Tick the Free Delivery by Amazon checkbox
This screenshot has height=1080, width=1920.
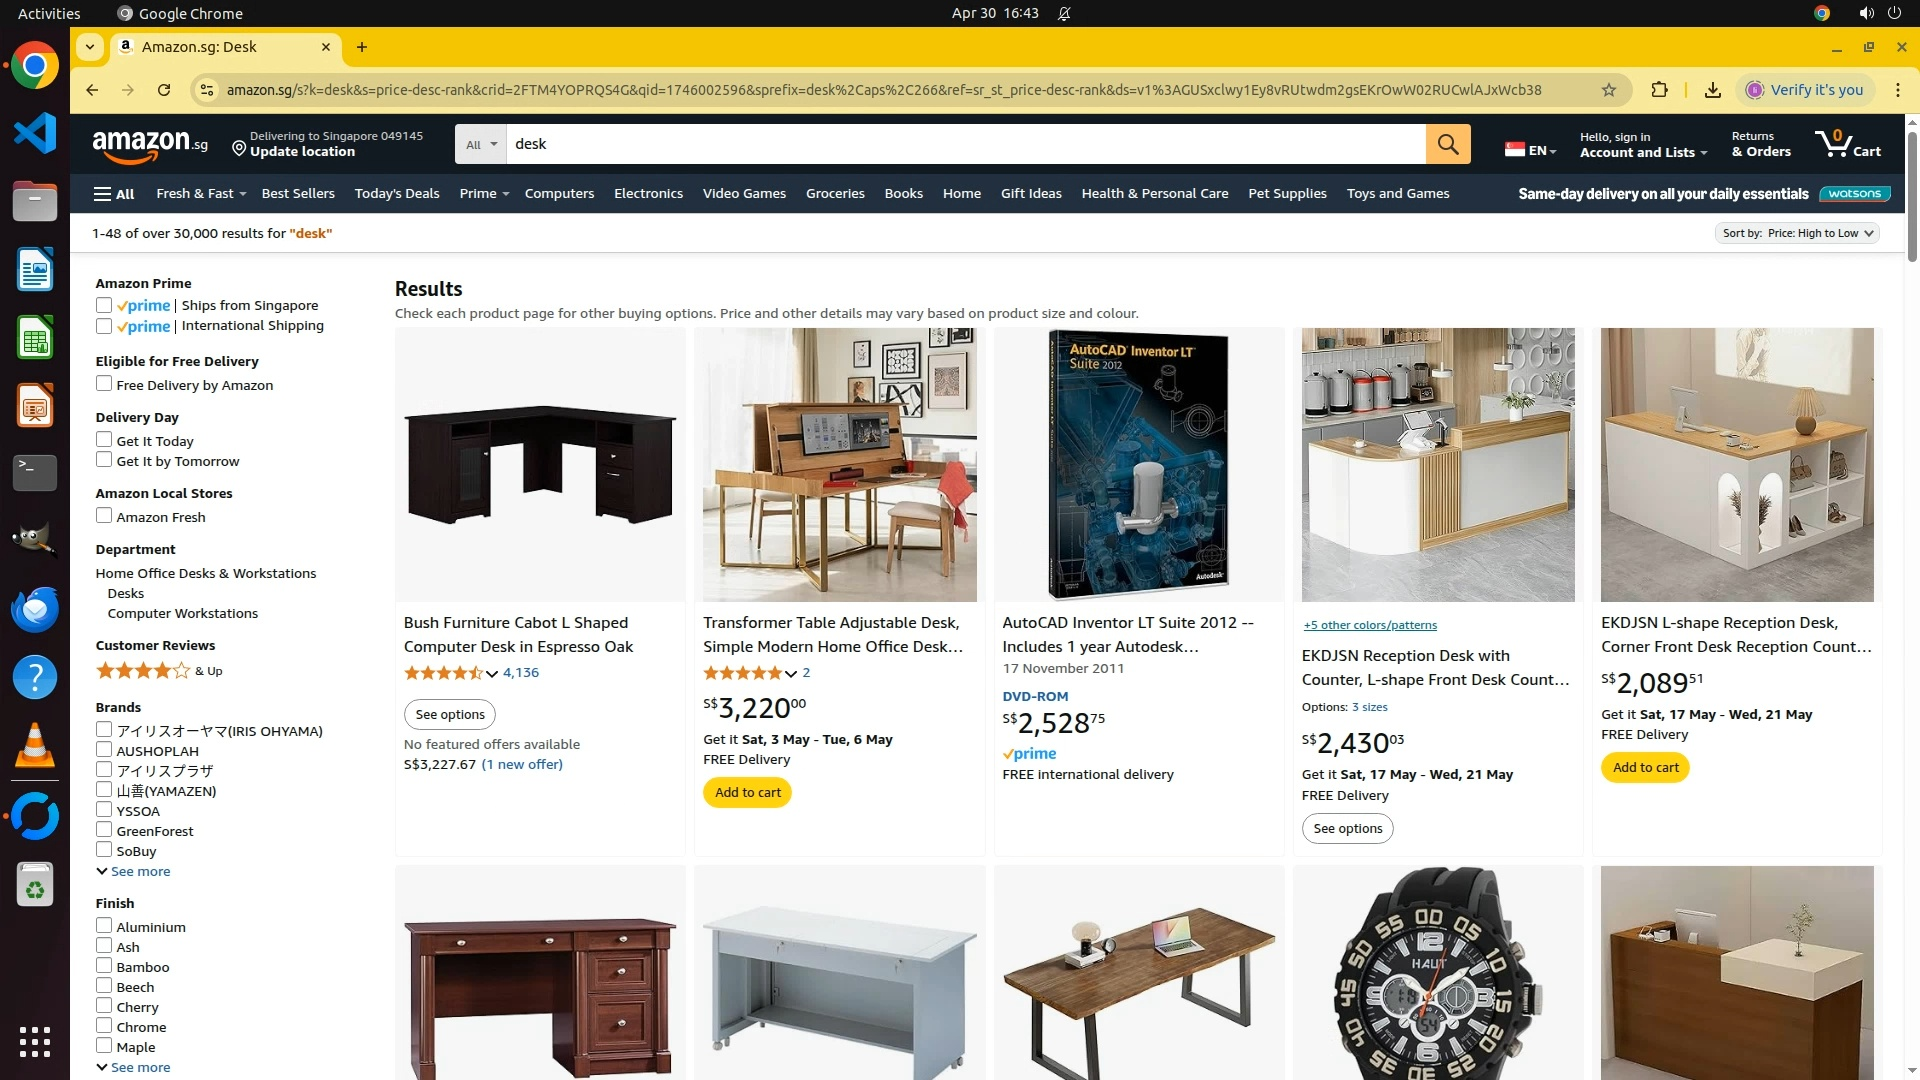(x=104, y=384)
